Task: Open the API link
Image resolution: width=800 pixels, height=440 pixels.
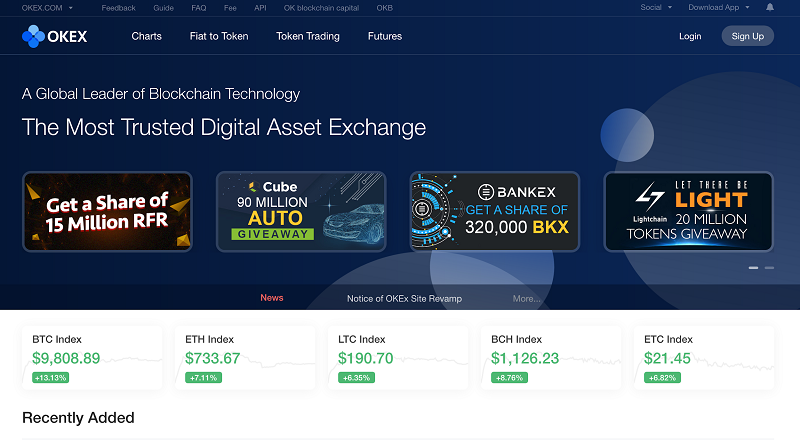Action: (260, 8)
